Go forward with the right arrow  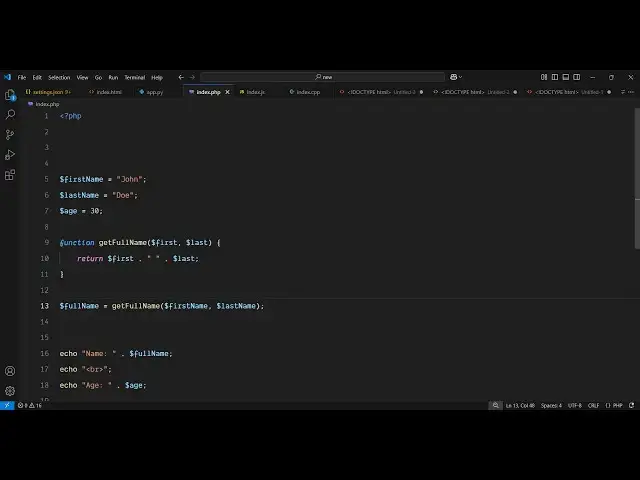tap(192, 77)
